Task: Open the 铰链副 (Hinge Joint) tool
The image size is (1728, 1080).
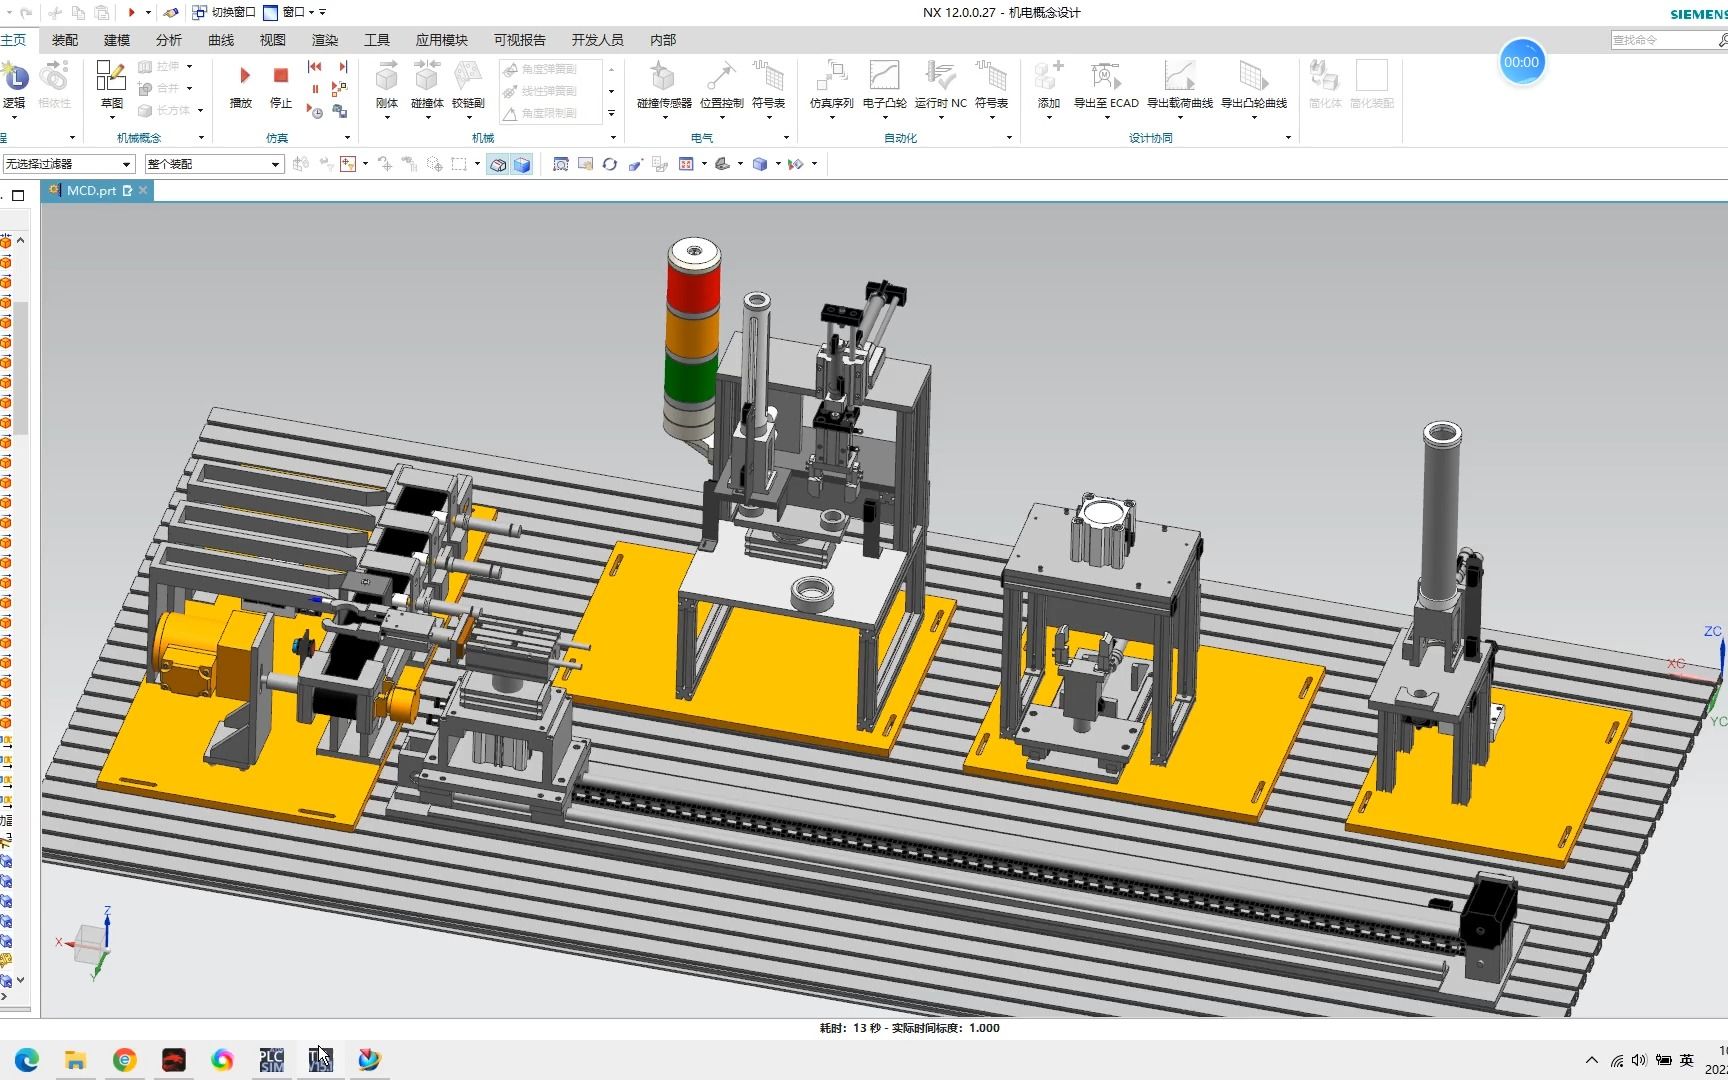Action: [x=468, y=84]
